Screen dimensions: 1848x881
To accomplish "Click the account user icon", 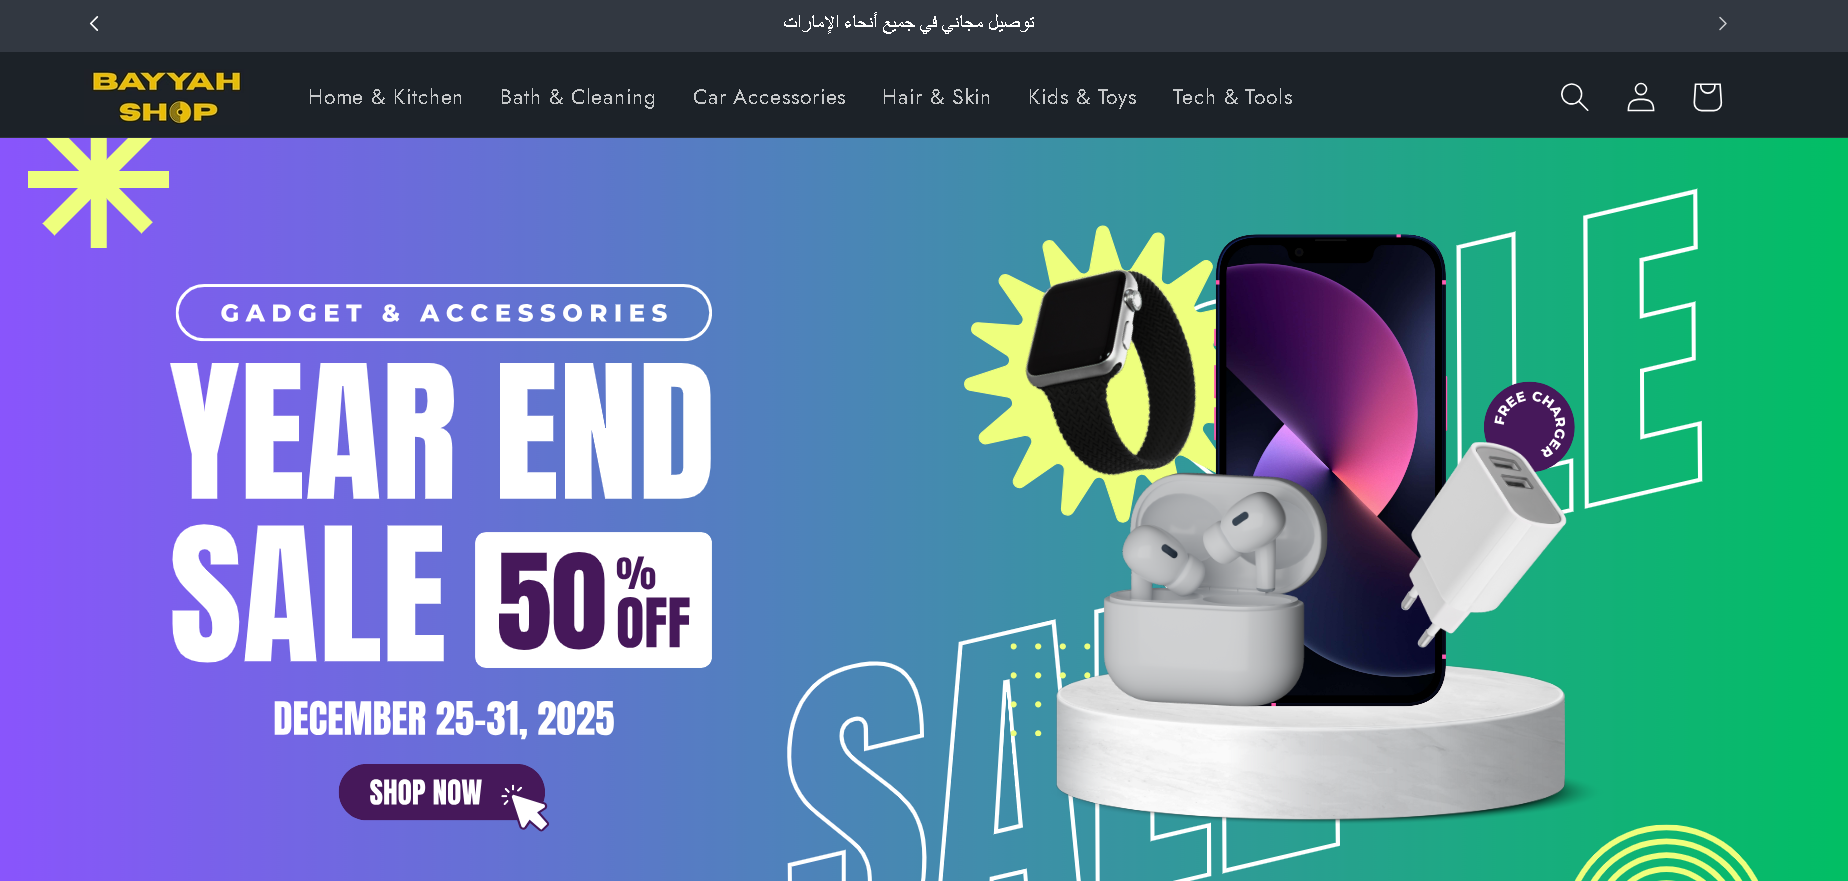I will pos(1641,97).
